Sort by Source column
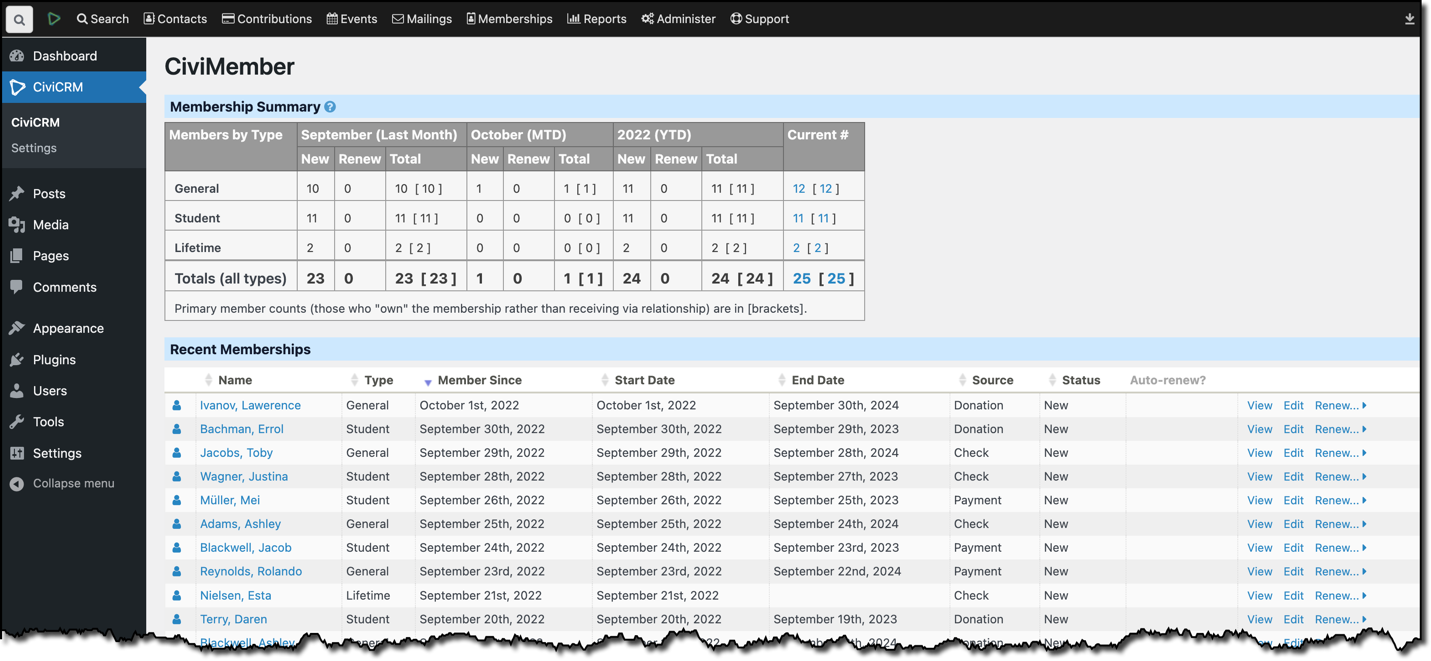This screenshot has width=1431, height=661. click(x=992, y=380)
